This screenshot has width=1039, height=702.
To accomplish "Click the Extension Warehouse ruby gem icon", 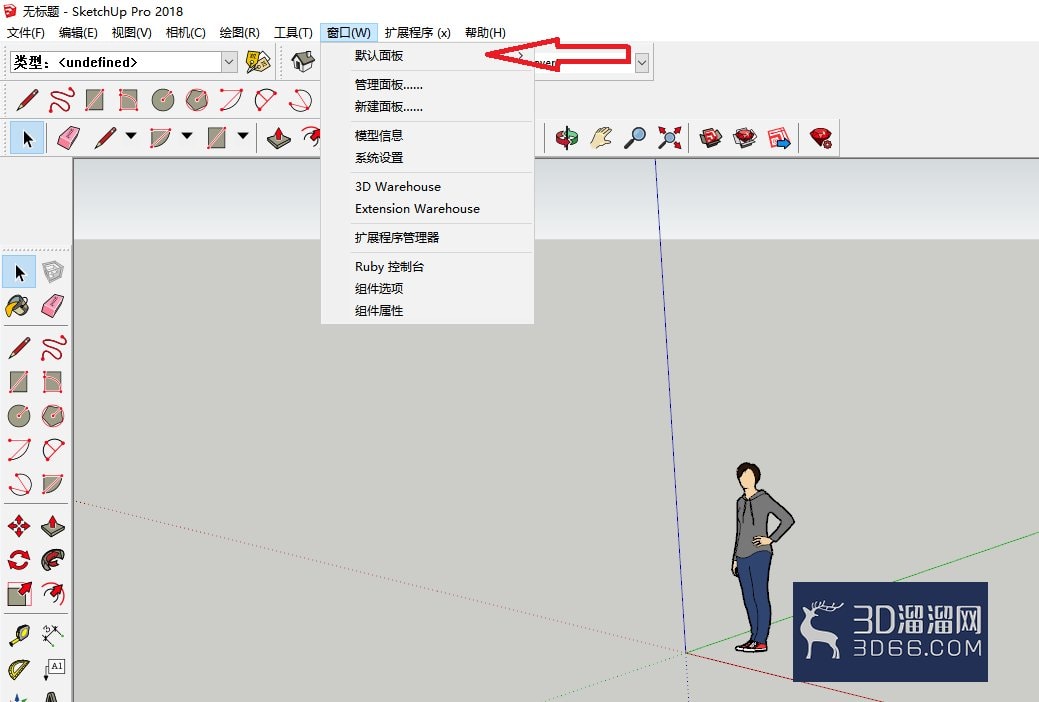I will 820,138.
